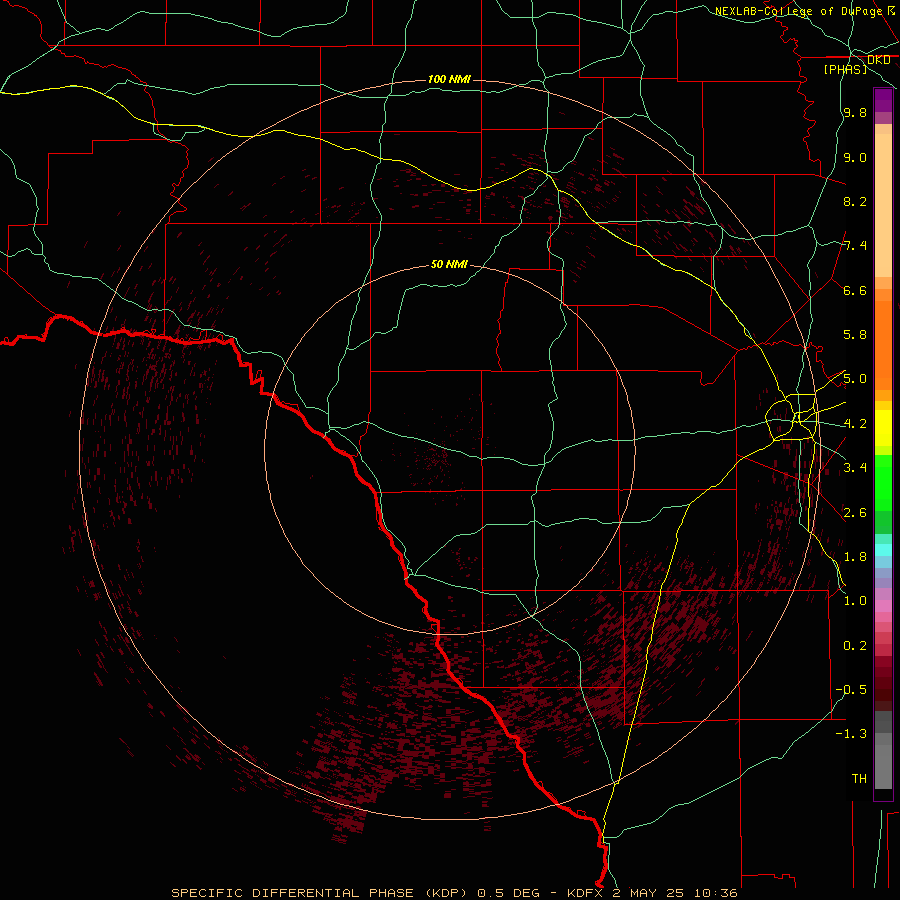Click the -0.5 value on the color scale
This screenshot has height=900, width=900.
click(x=851, y=690)
